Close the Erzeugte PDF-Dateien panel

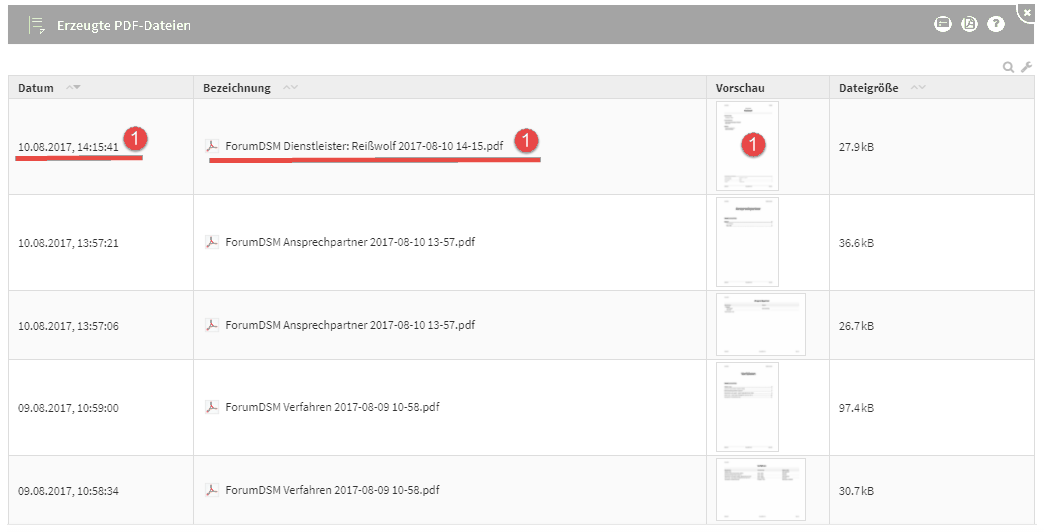1027,12
